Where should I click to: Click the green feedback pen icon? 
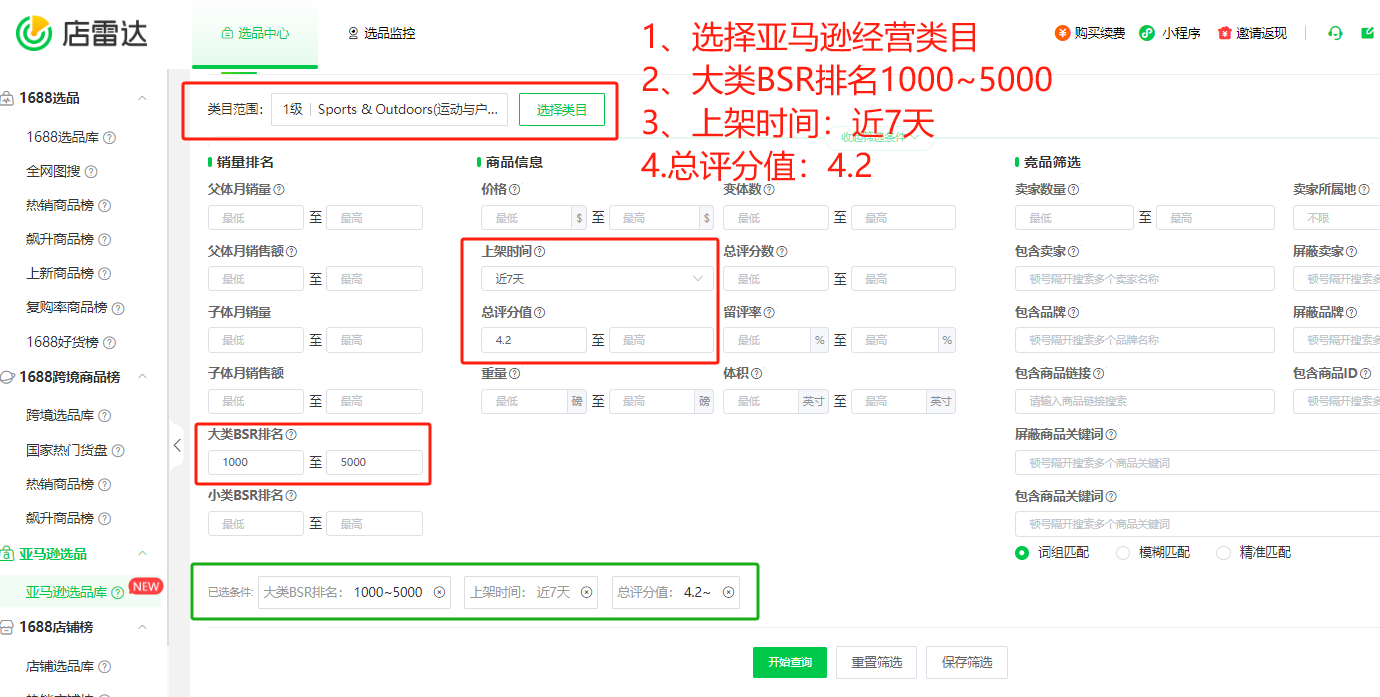1367,33
